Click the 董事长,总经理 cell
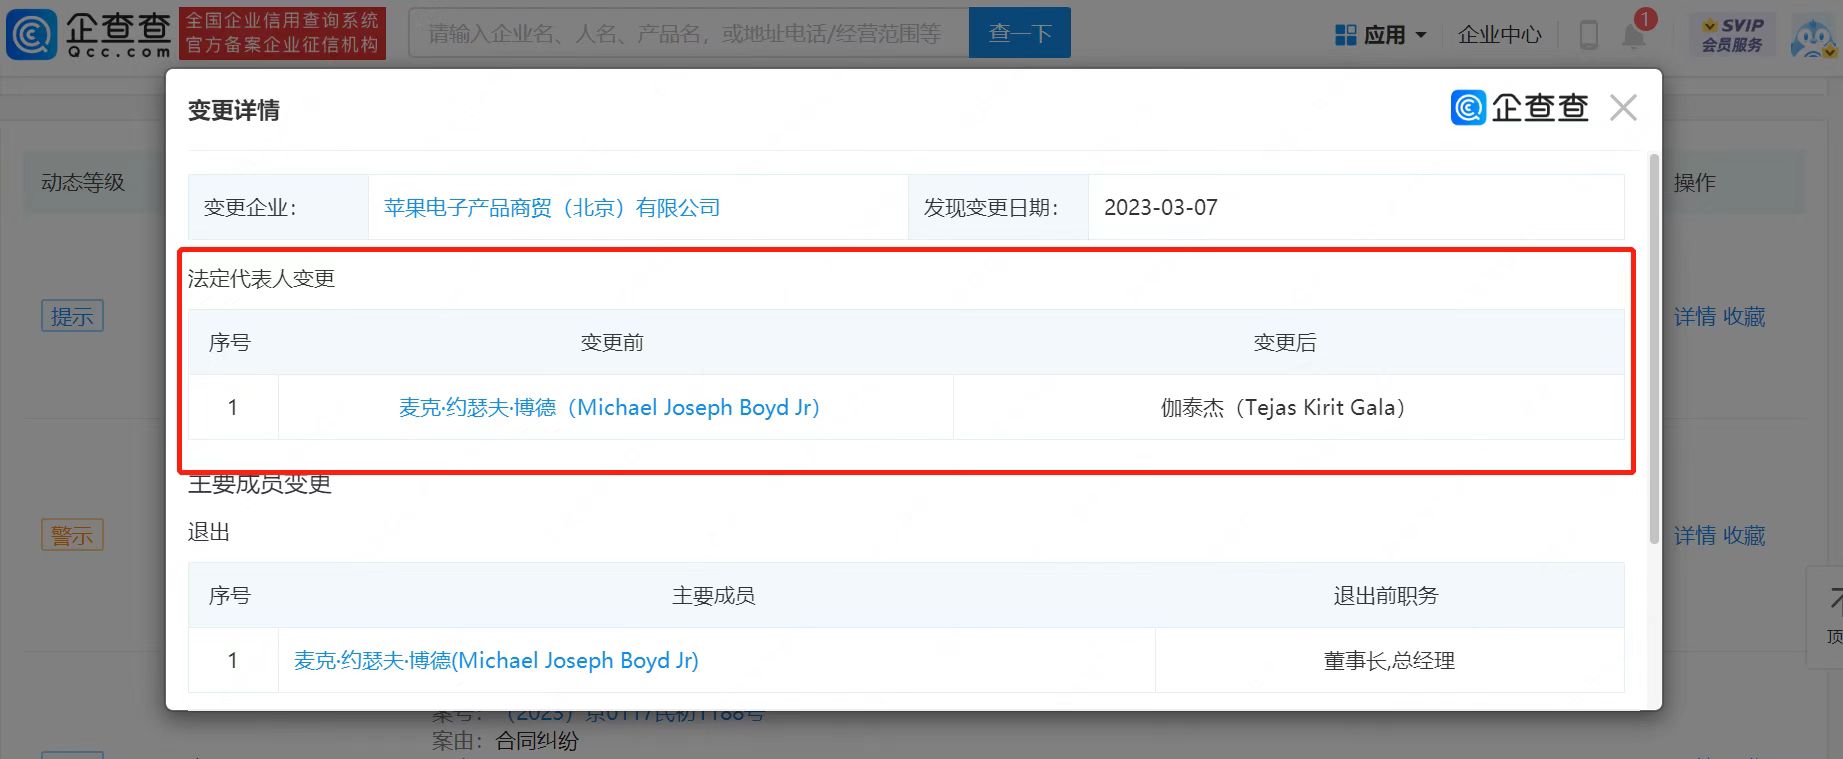Screen dimensions: 1843x759 pyautogui.click(x=1389, y=660)
